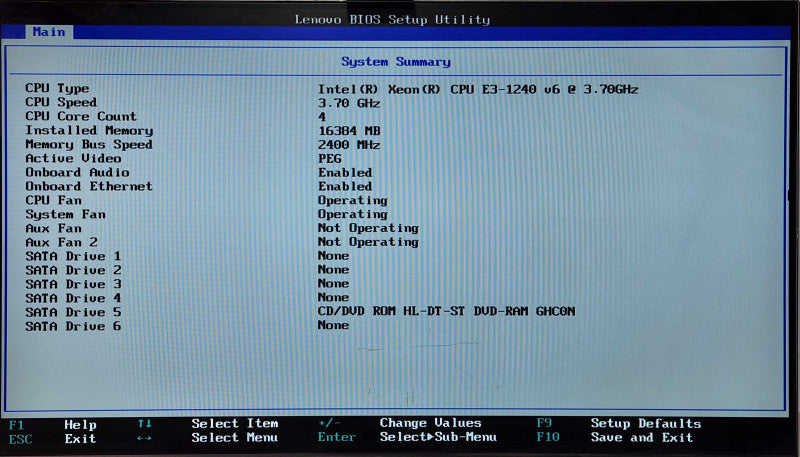Click the F1 key hint

(x=16, y=425)
